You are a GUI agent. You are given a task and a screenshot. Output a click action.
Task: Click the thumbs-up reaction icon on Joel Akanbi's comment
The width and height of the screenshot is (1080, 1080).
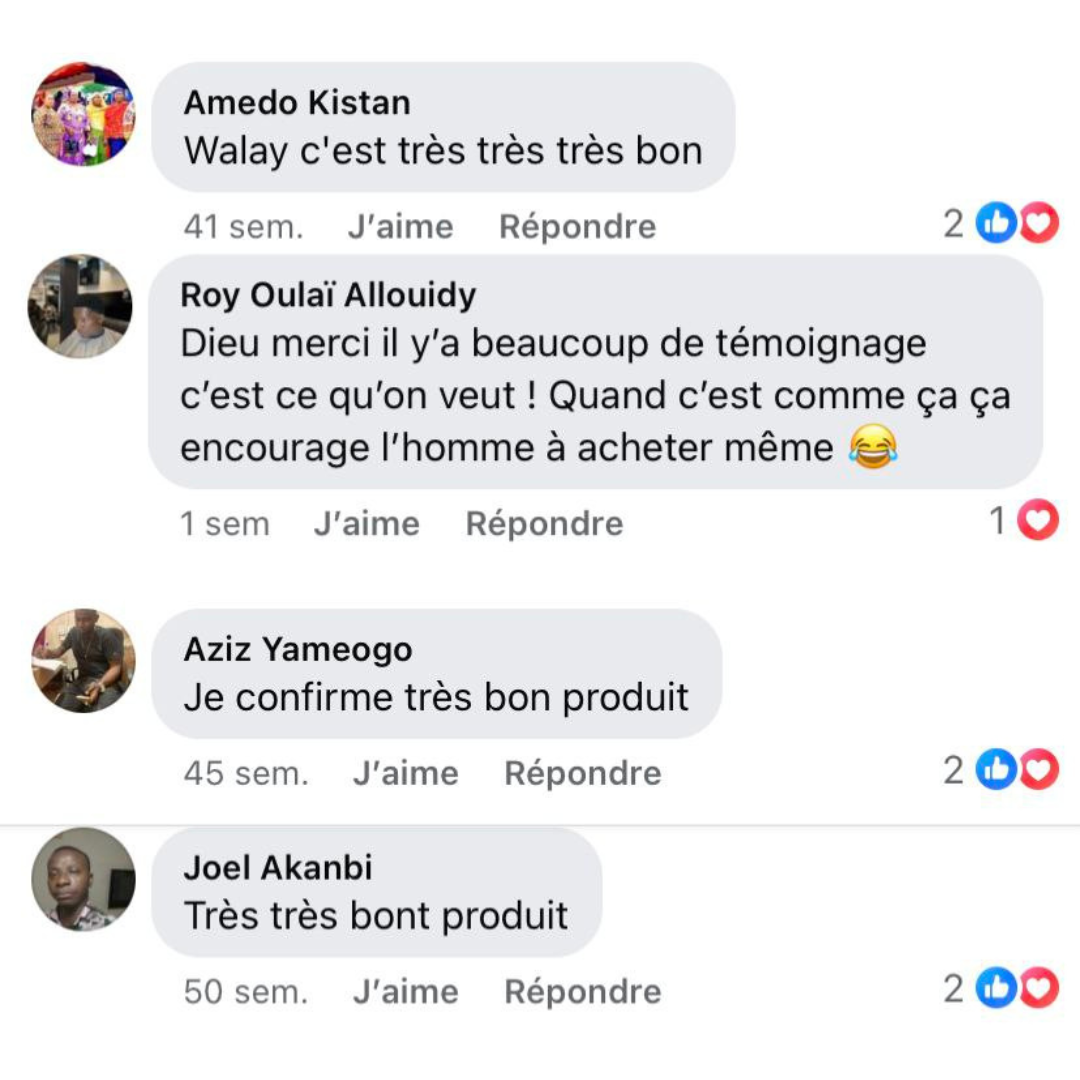coord(995,989)
